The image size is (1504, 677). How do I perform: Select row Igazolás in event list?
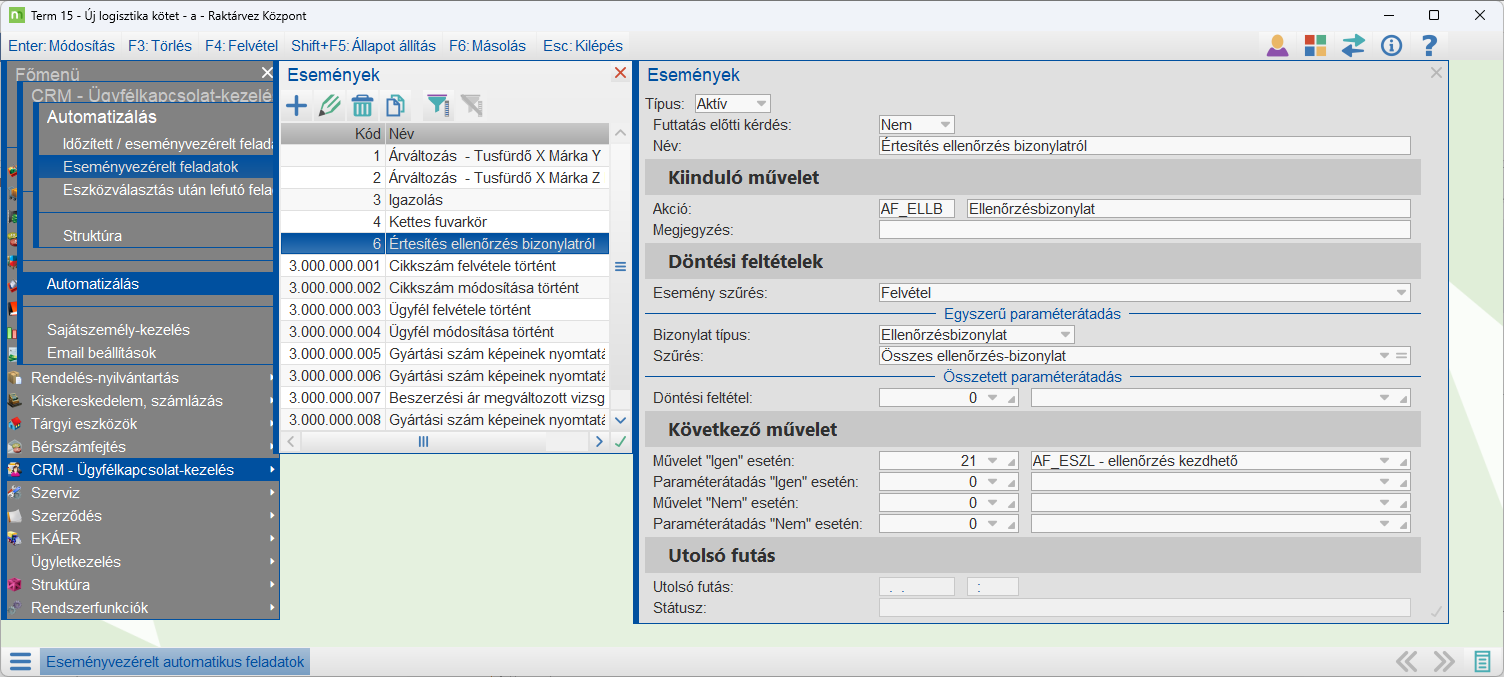pos(445,200)
